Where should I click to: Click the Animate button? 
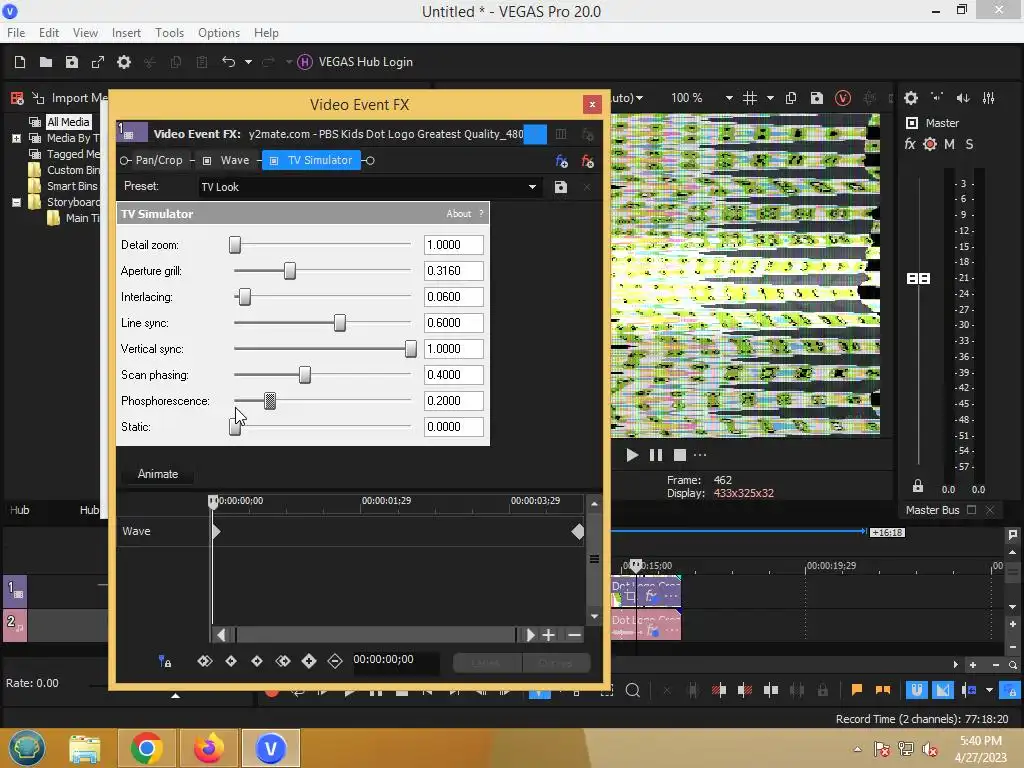click(157, 474)
